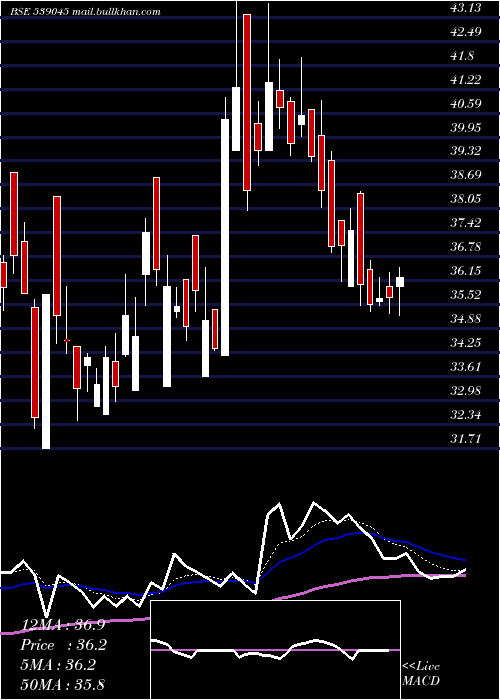Click the '12MA : 36.9' readout
The height and width of the screenshot is (700, 500).
tap(63, 625)
